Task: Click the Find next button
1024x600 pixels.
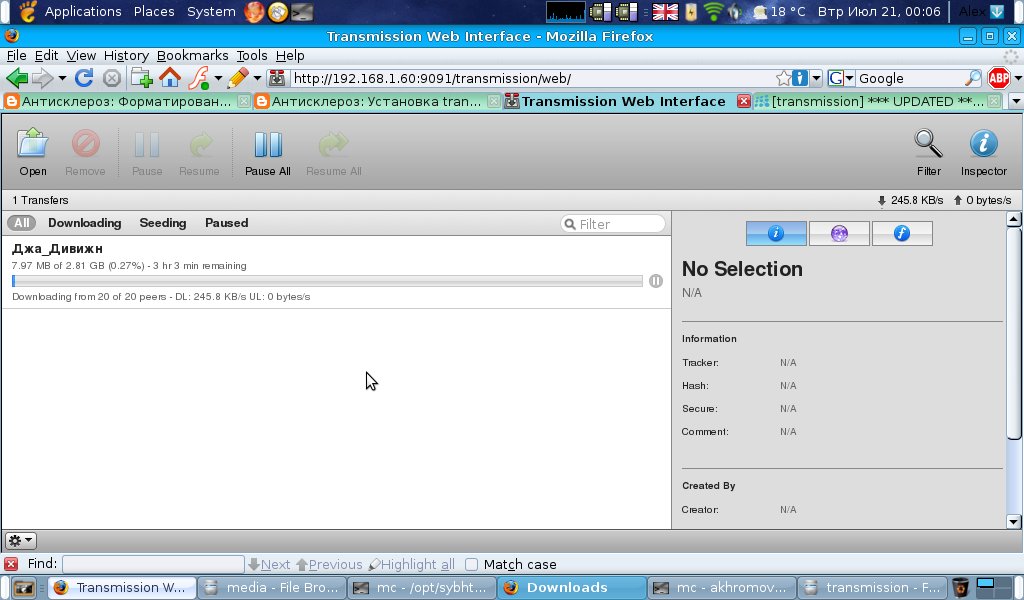Action: [269, 564]
